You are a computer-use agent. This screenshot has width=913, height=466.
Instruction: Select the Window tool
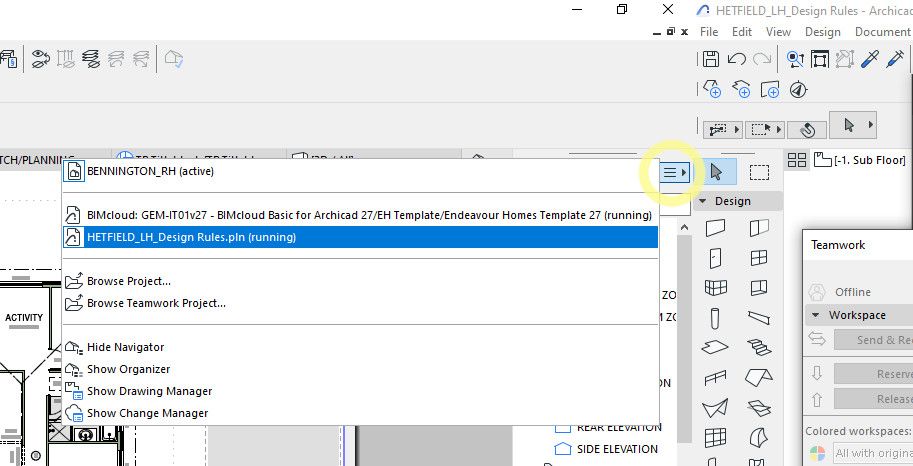759,257
